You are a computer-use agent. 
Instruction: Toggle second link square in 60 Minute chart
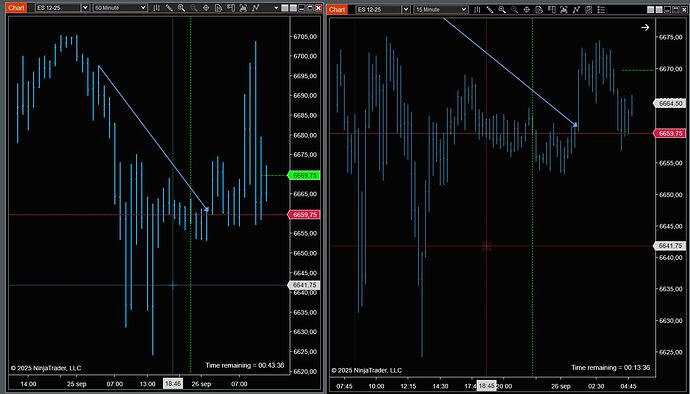(x=293, y=8)
